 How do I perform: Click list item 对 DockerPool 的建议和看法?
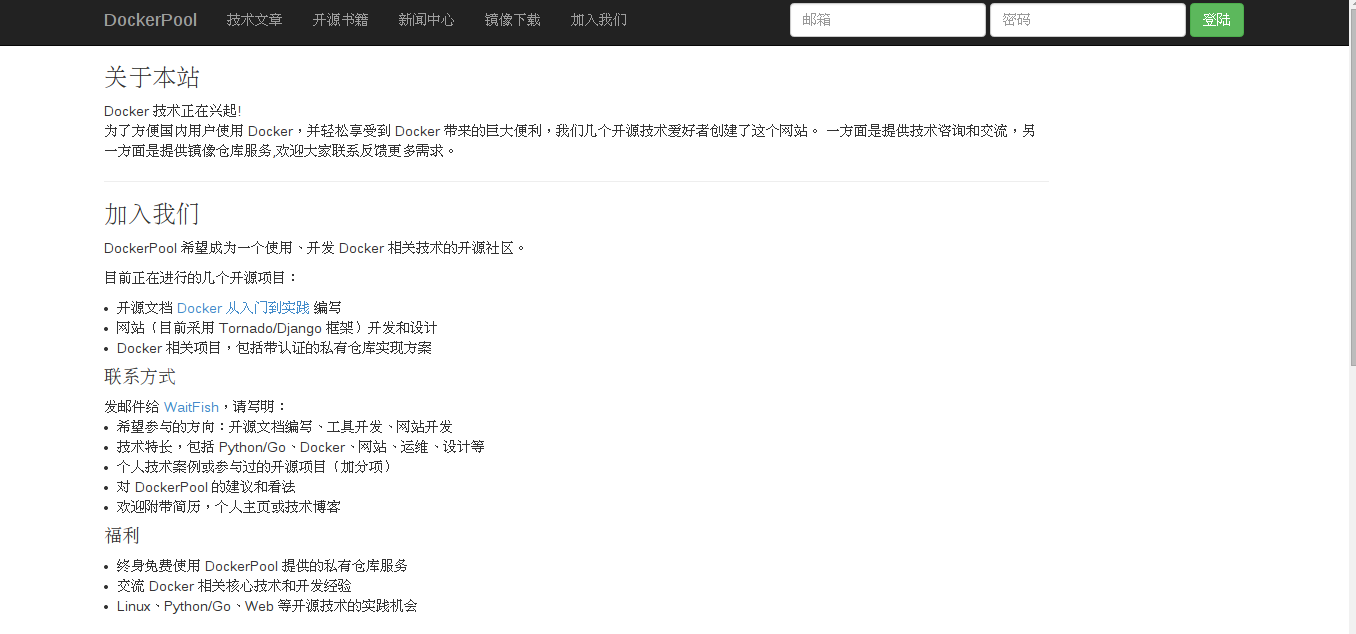coord(206,487)
